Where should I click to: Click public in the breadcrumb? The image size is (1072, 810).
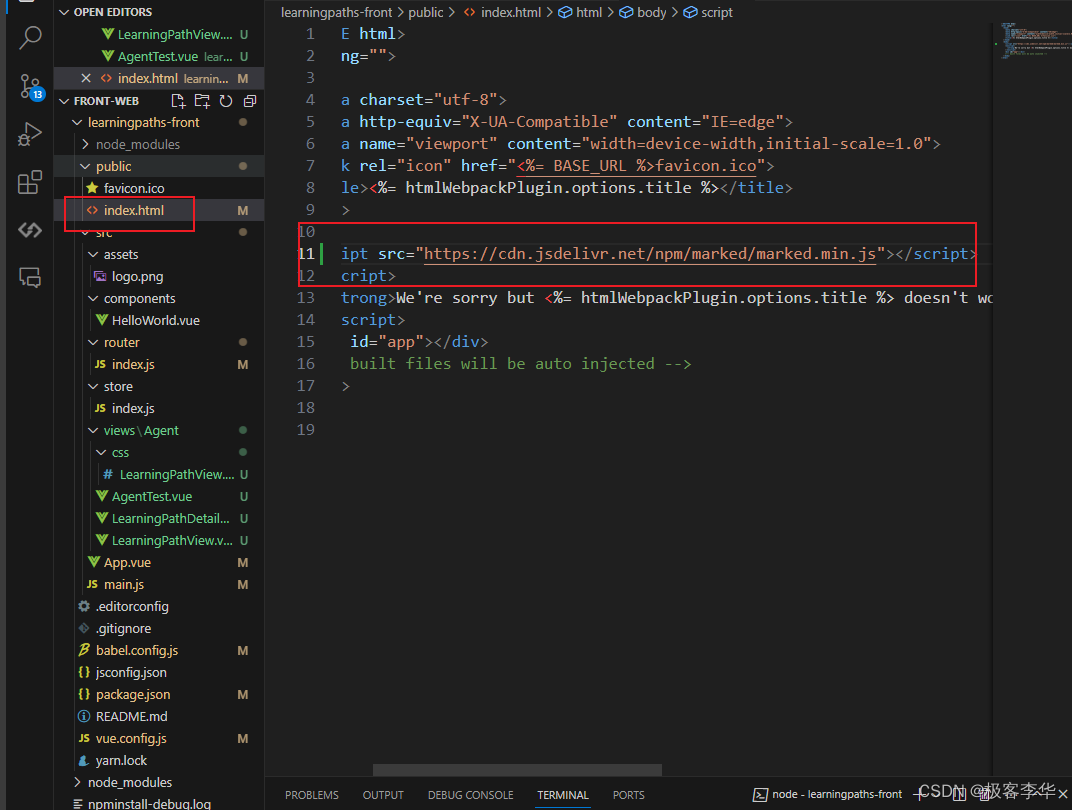(426, 12)
